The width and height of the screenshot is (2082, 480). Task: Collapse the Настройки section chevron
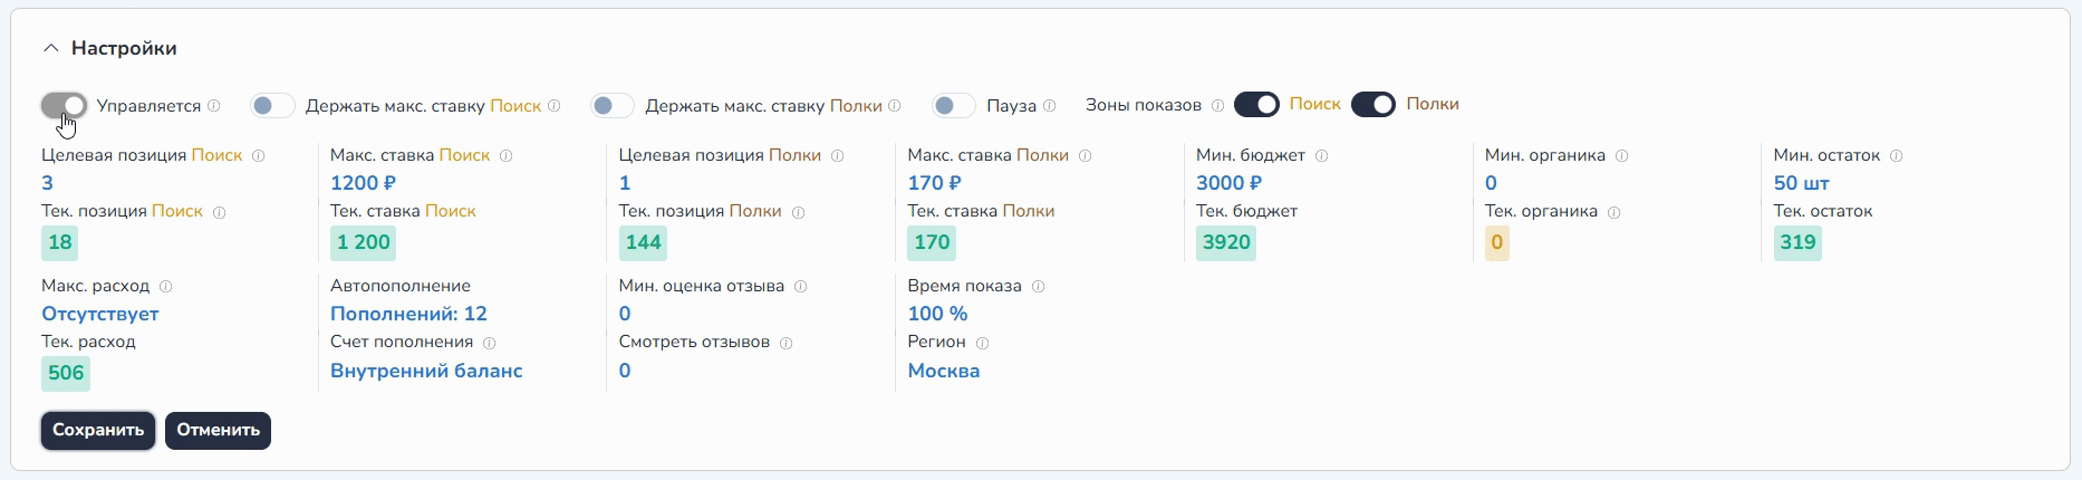[x=51, y=48]
